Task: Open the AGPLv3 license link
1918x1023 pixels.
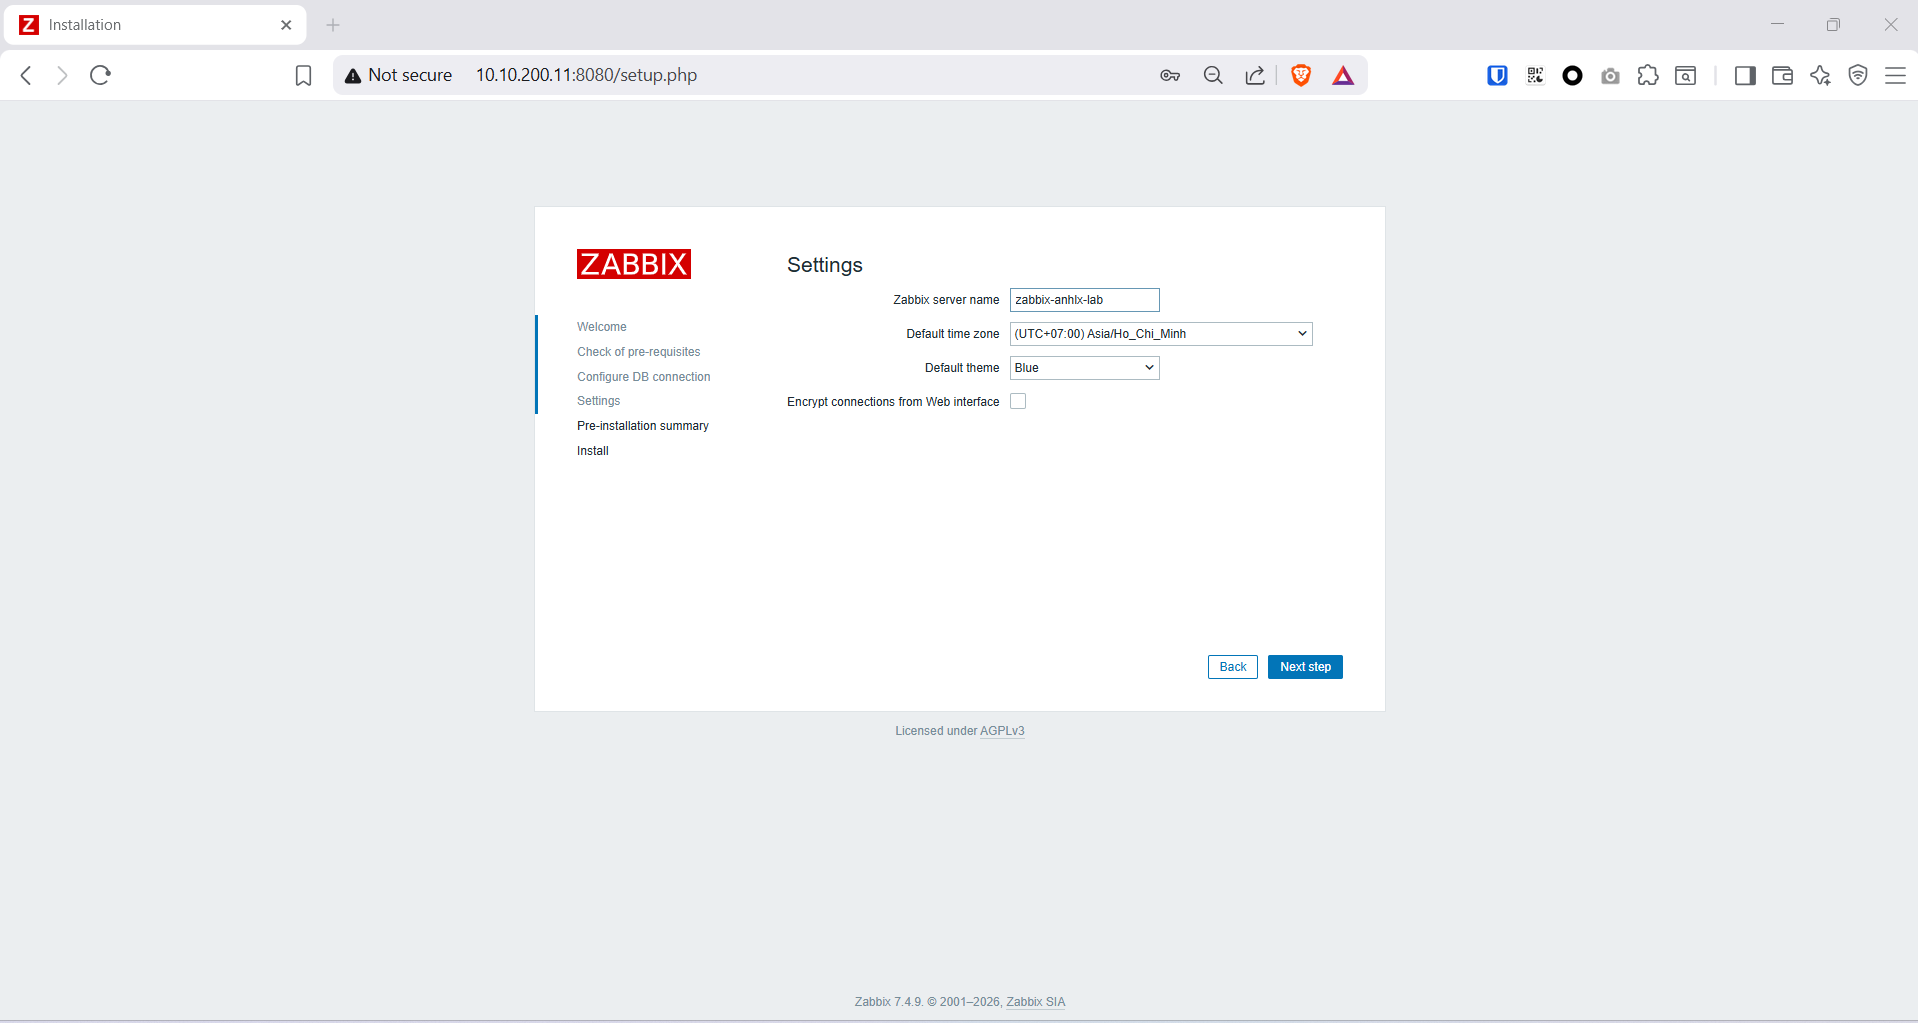Action: 1002,731
